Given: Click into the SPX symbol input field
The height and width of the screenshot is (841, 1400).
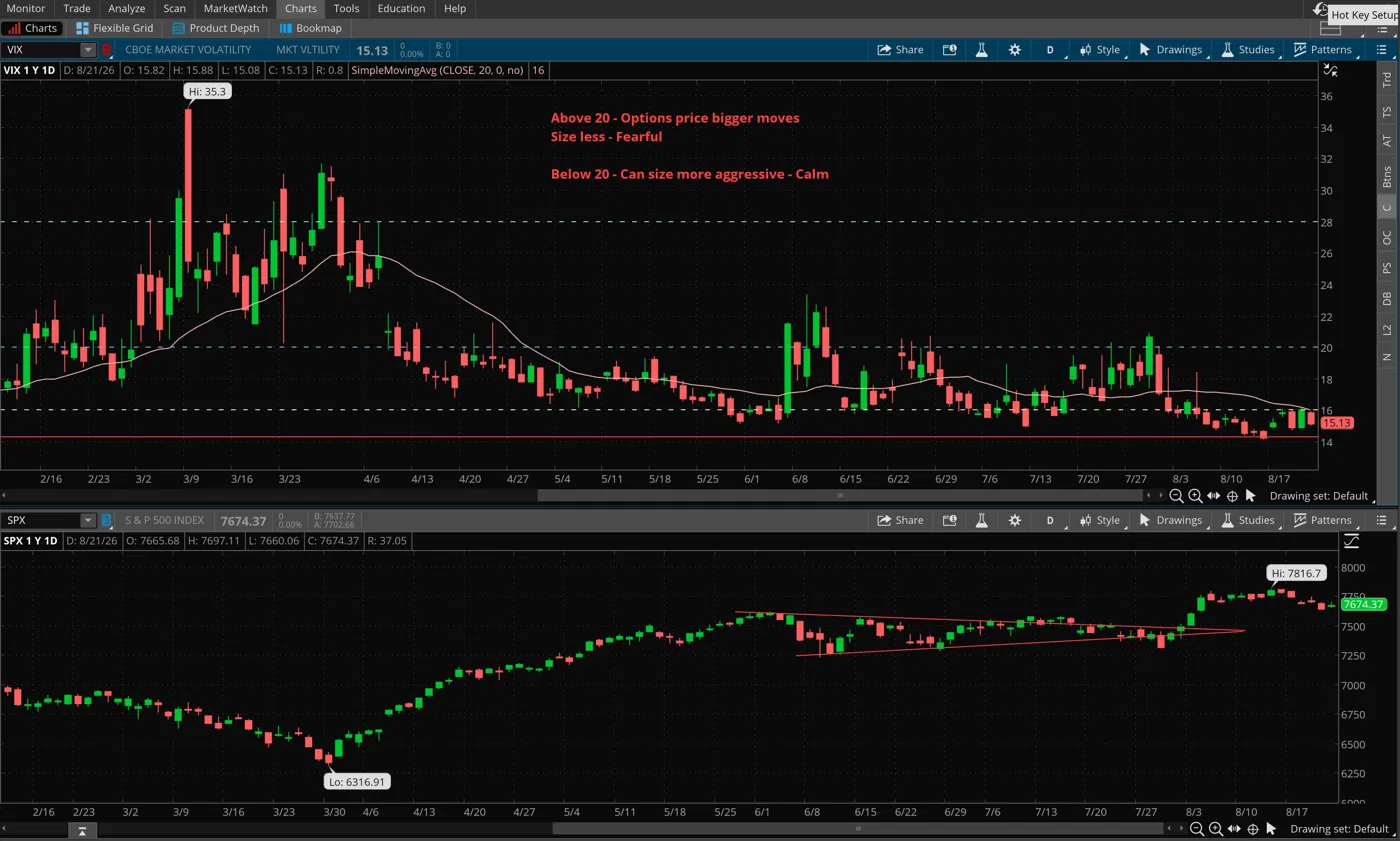Looking at the screenshot, I should click(x=41, y=520).
